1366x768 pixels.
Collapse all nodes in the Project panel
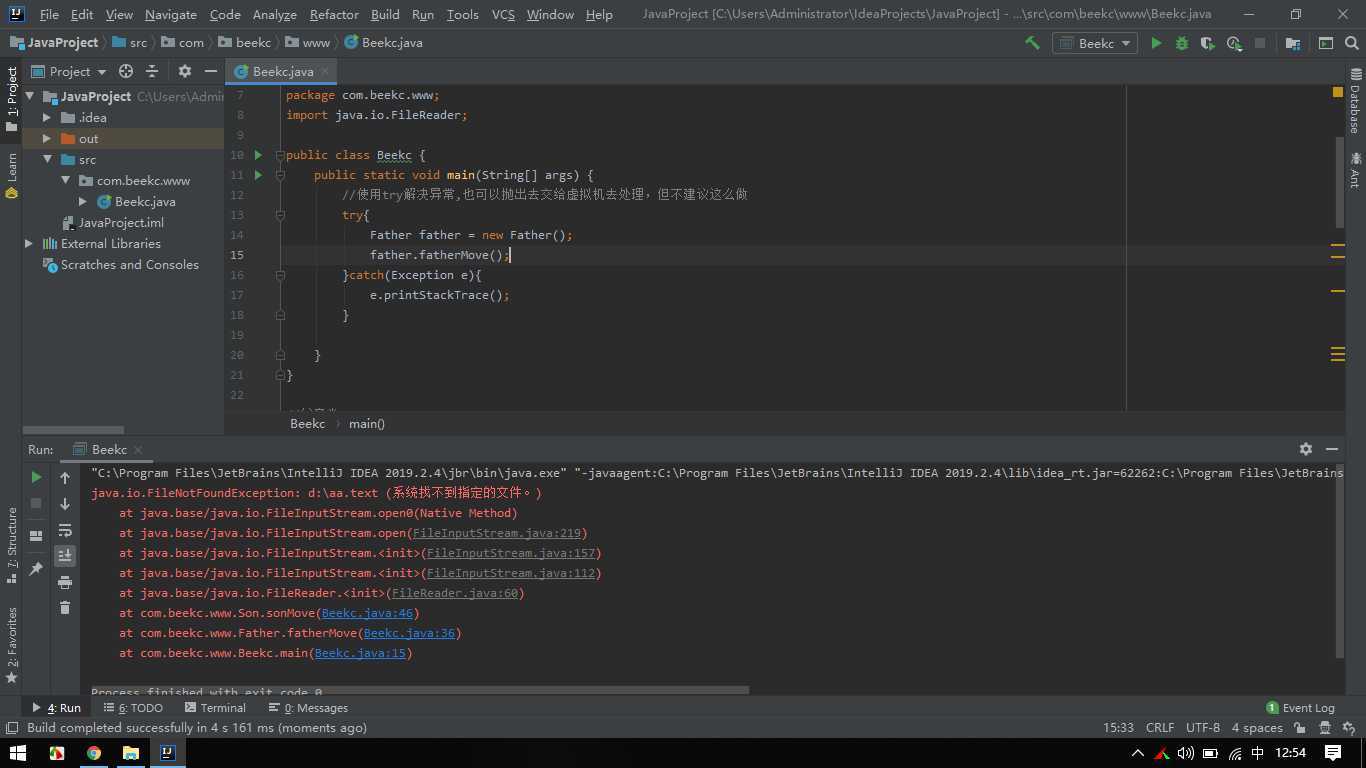tap(152, 71)
